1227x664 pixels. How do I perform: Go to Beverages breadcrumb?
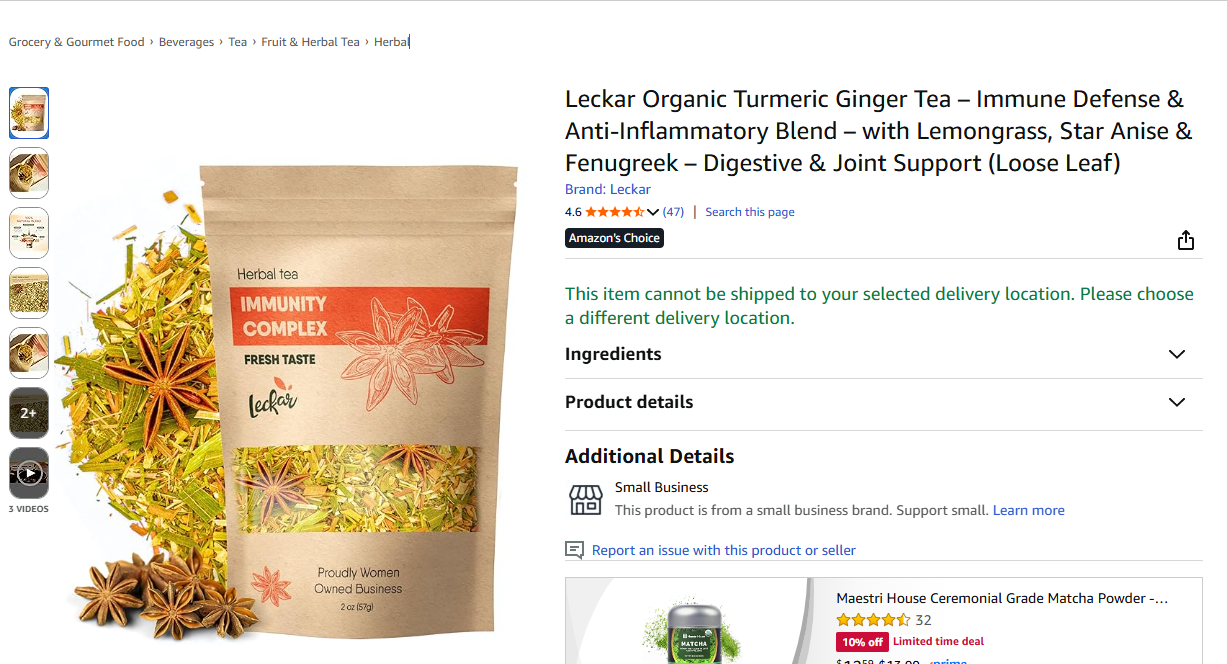(186, 42)
